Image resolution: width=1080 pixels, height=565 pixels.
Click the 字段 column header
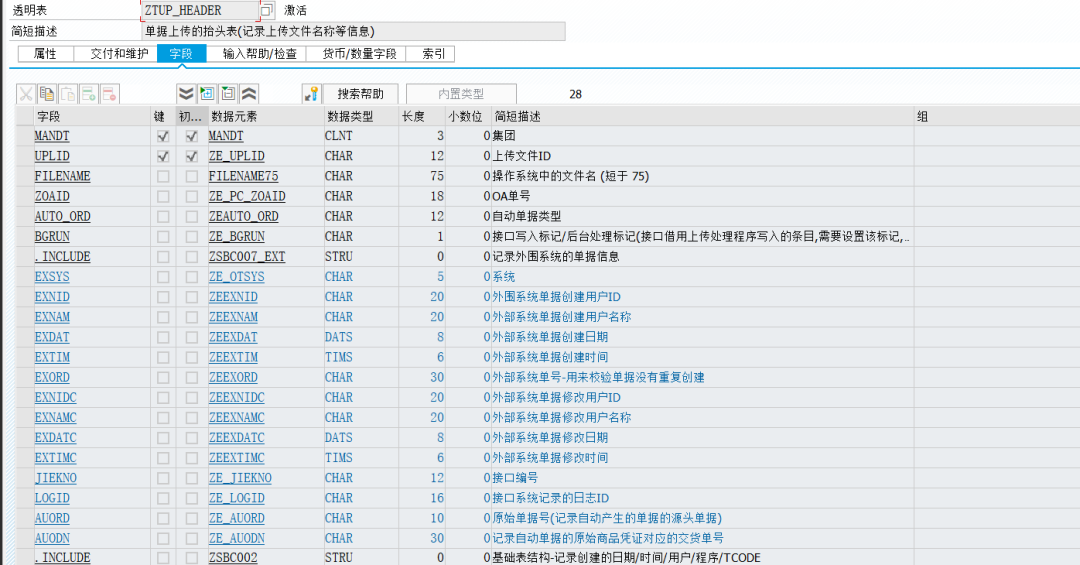(x=92, y=116)
